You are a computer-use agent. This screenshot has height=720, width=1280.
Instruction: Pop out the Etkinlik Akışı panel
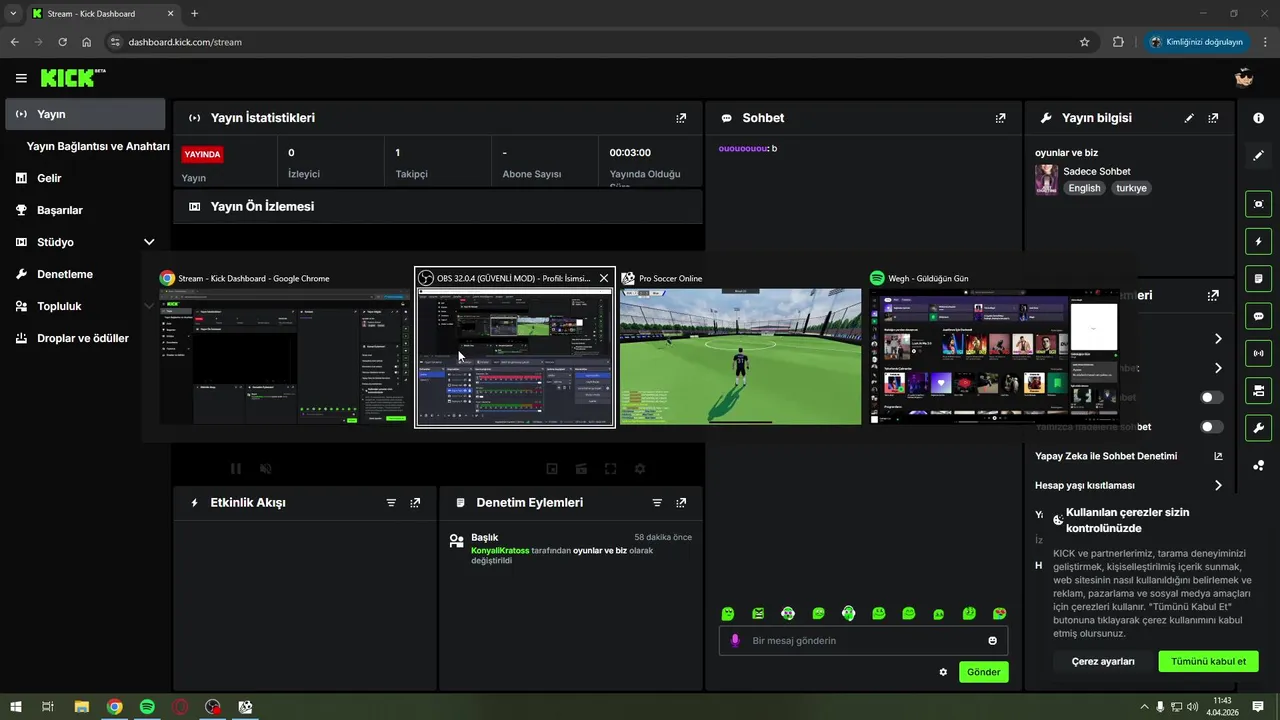pyautogui.click(x=415, y=503)
